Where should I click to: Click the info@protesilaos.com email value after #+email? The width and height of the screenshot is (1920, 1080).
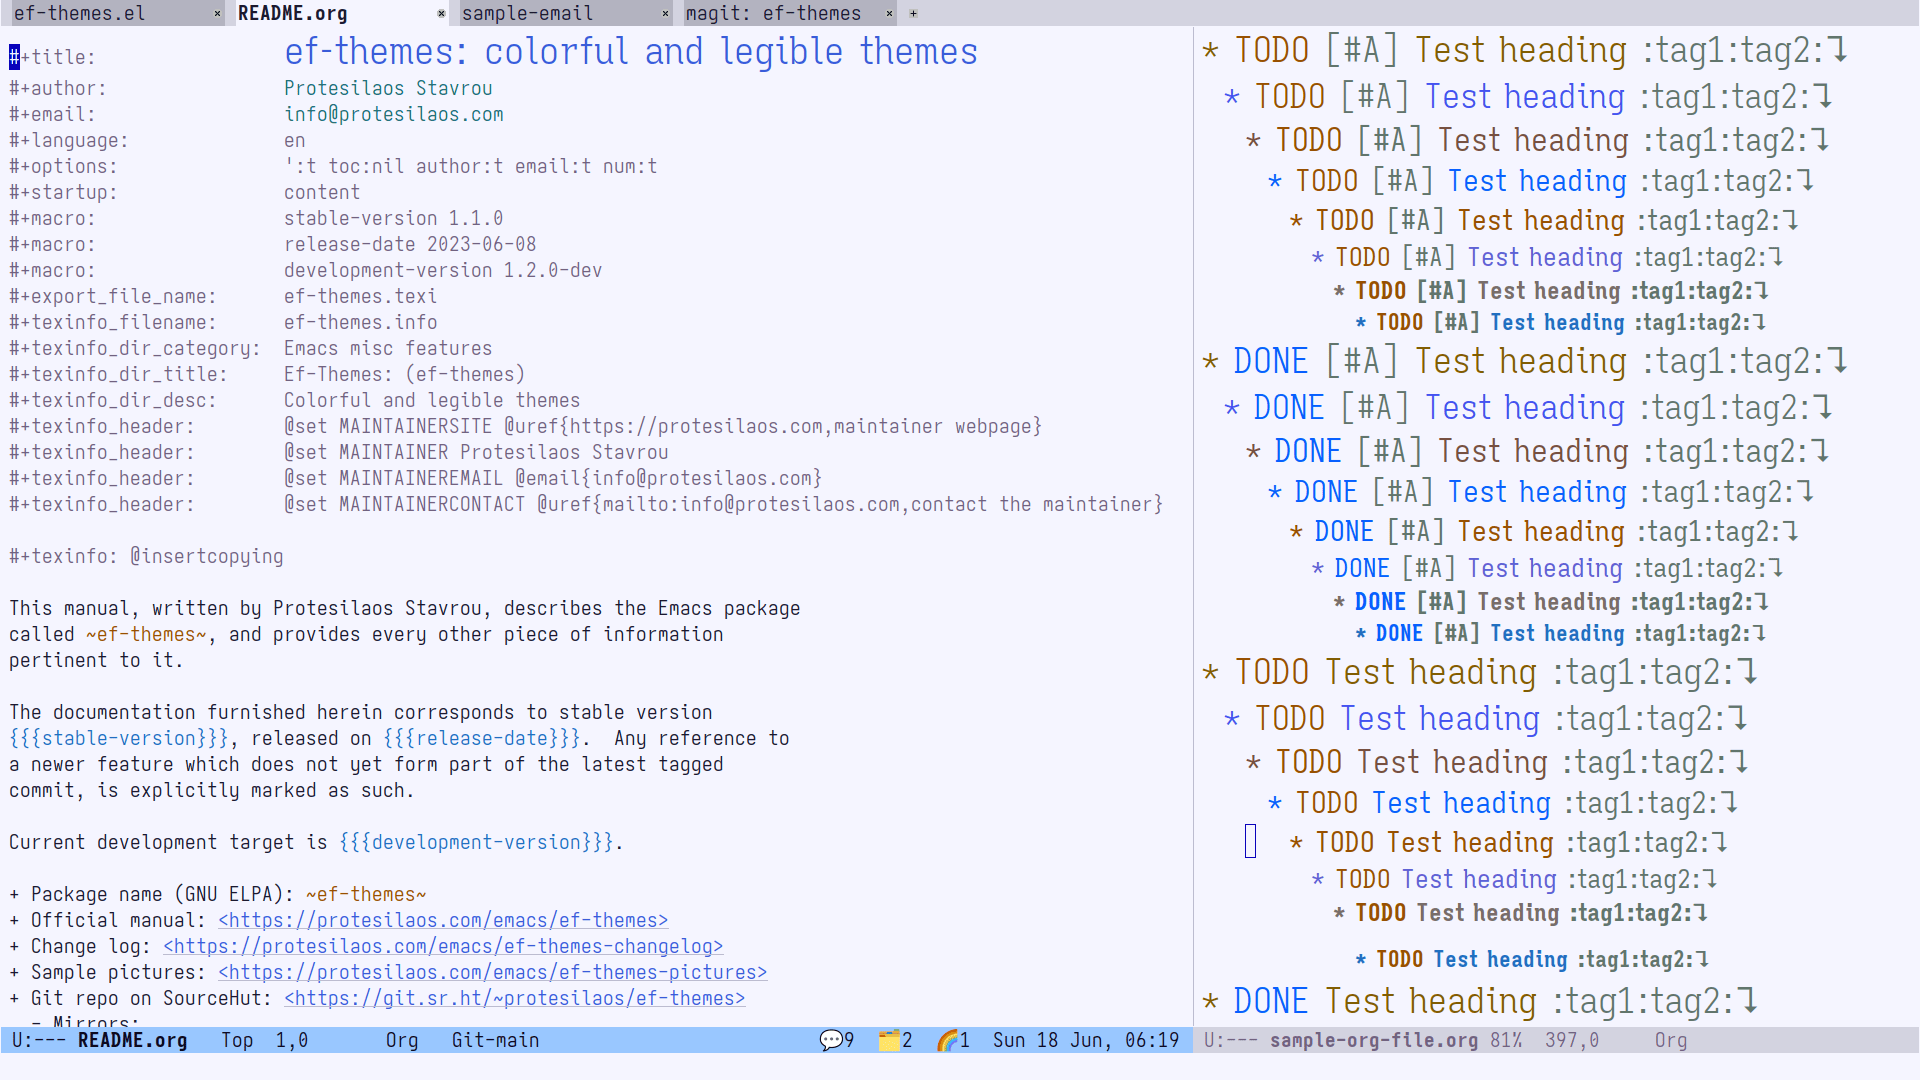(394, 114)
